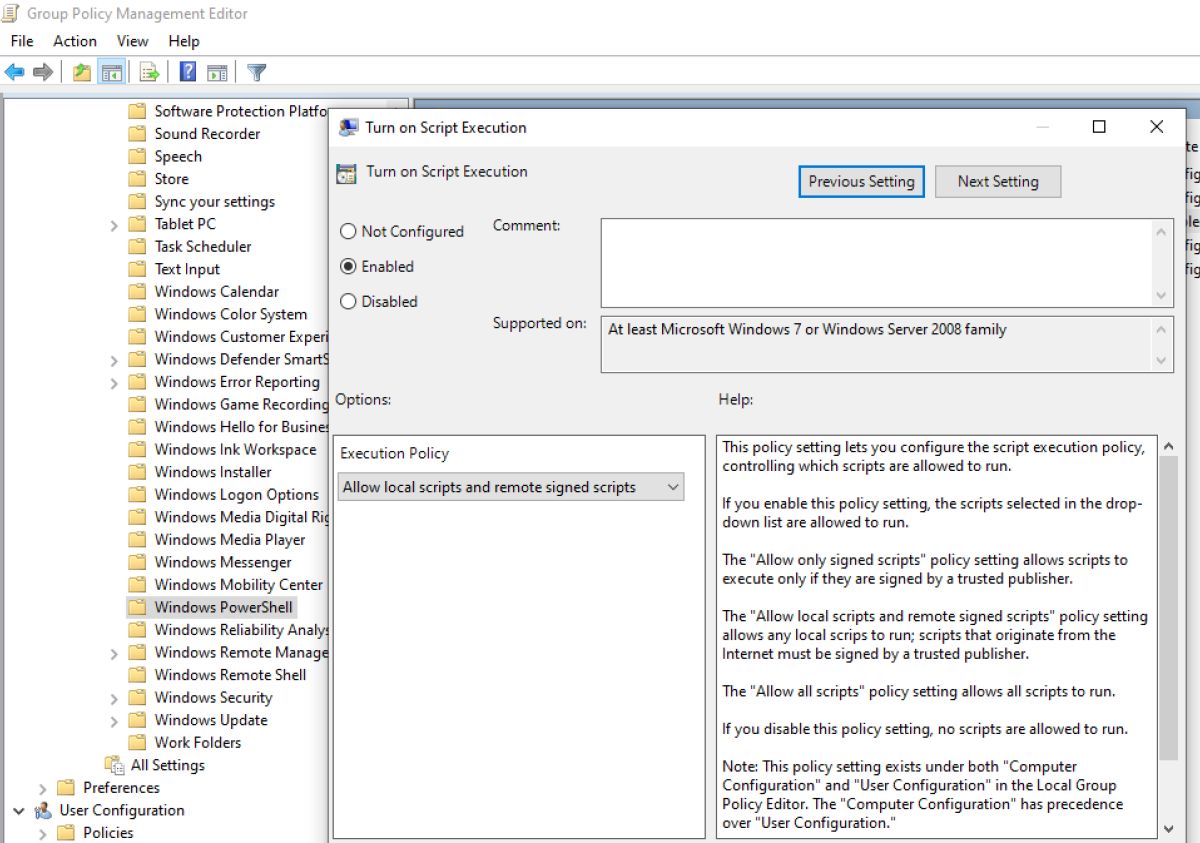Viewport: 1200px width, 843px height.
Task: Click the Work Folders folder icon
Action: (137, 742)
